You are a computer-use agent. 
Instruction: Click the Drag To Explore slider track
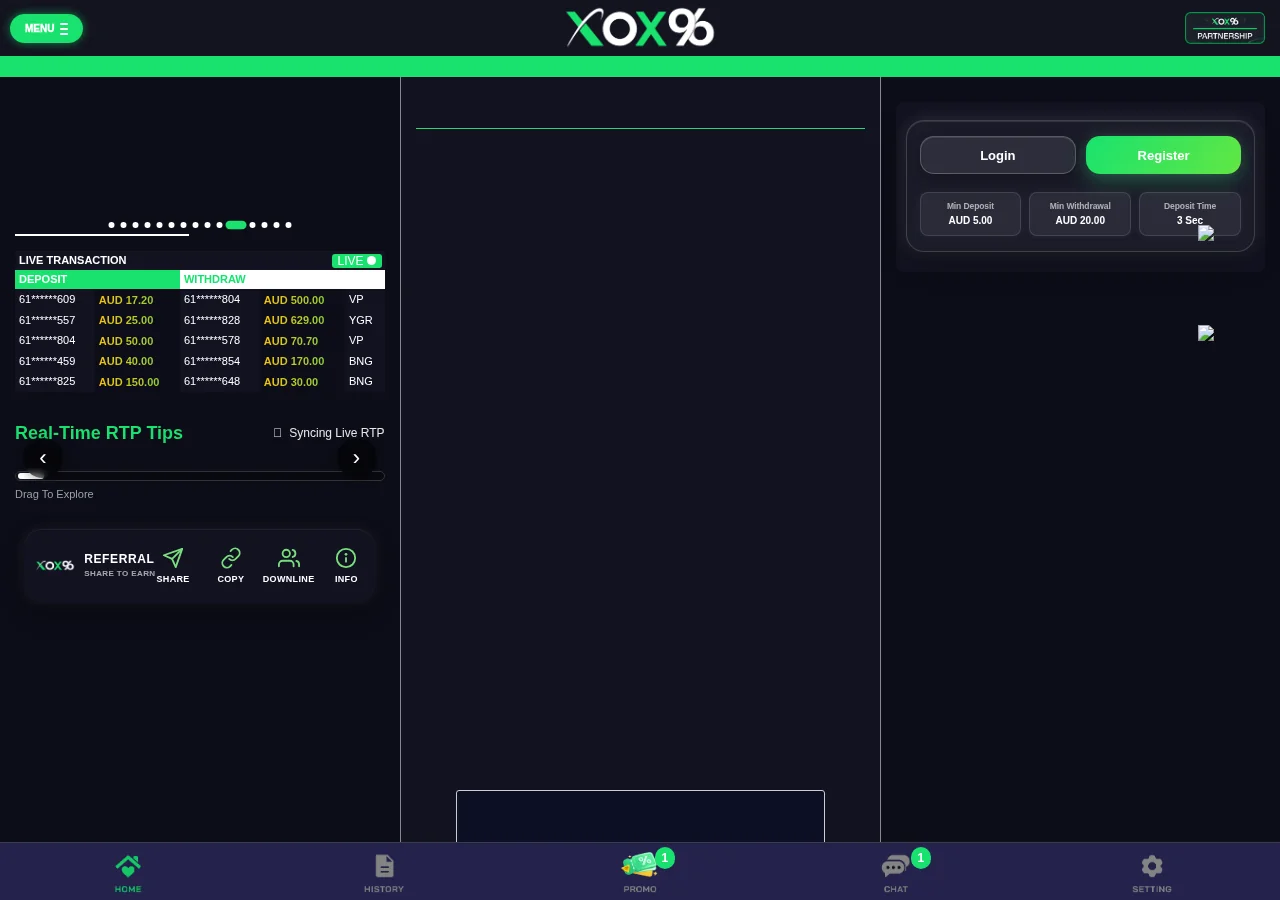200,476
